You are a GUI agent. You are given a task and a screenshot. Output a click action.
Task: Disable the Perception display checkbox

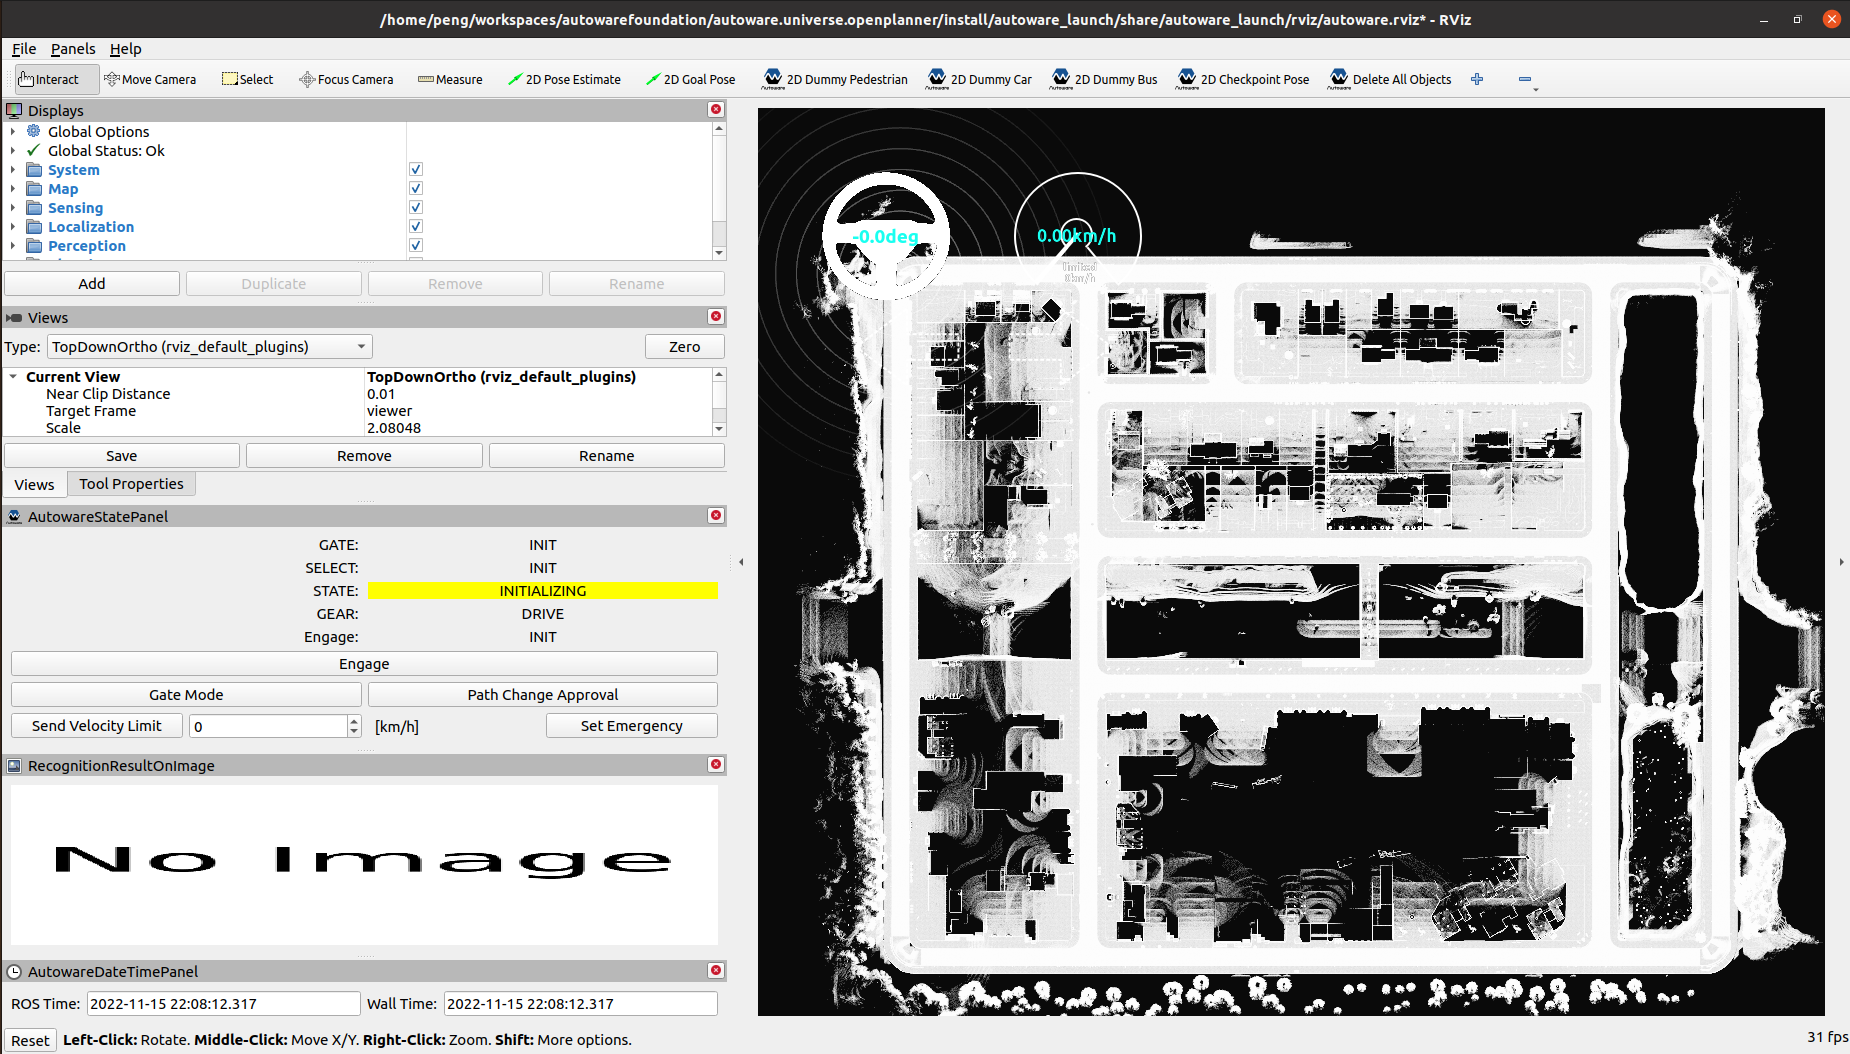coord(416,246)
